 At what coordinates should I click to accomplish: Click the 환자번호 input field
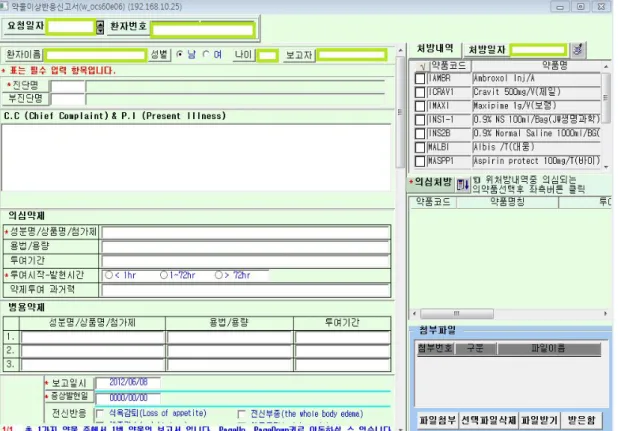[203, 30]
